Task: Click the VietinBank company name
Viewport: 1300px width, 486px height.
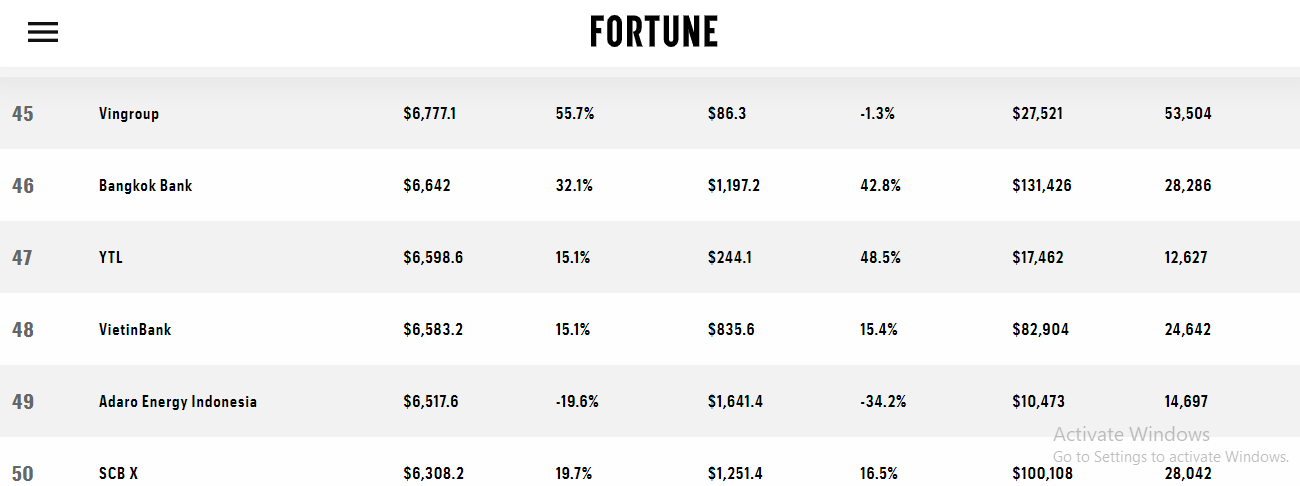Action: pos(135,330)
